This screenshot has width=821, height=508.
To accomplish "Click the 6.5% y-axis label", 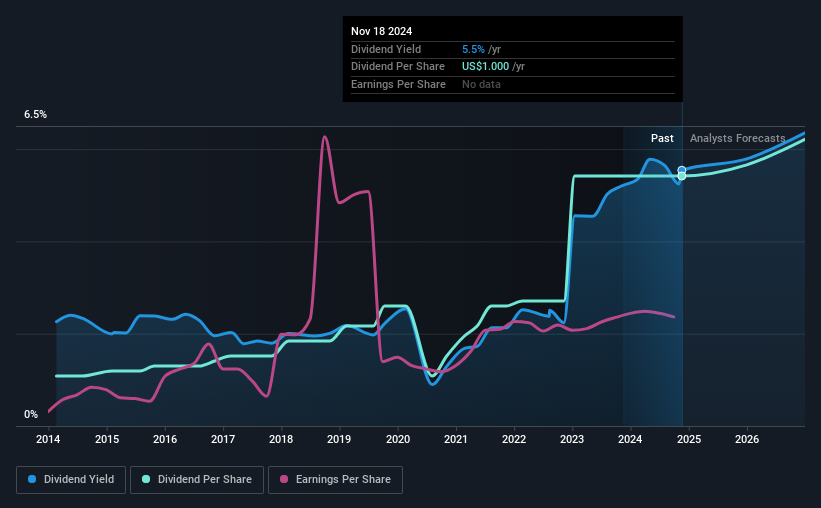I will coord(36,115).
